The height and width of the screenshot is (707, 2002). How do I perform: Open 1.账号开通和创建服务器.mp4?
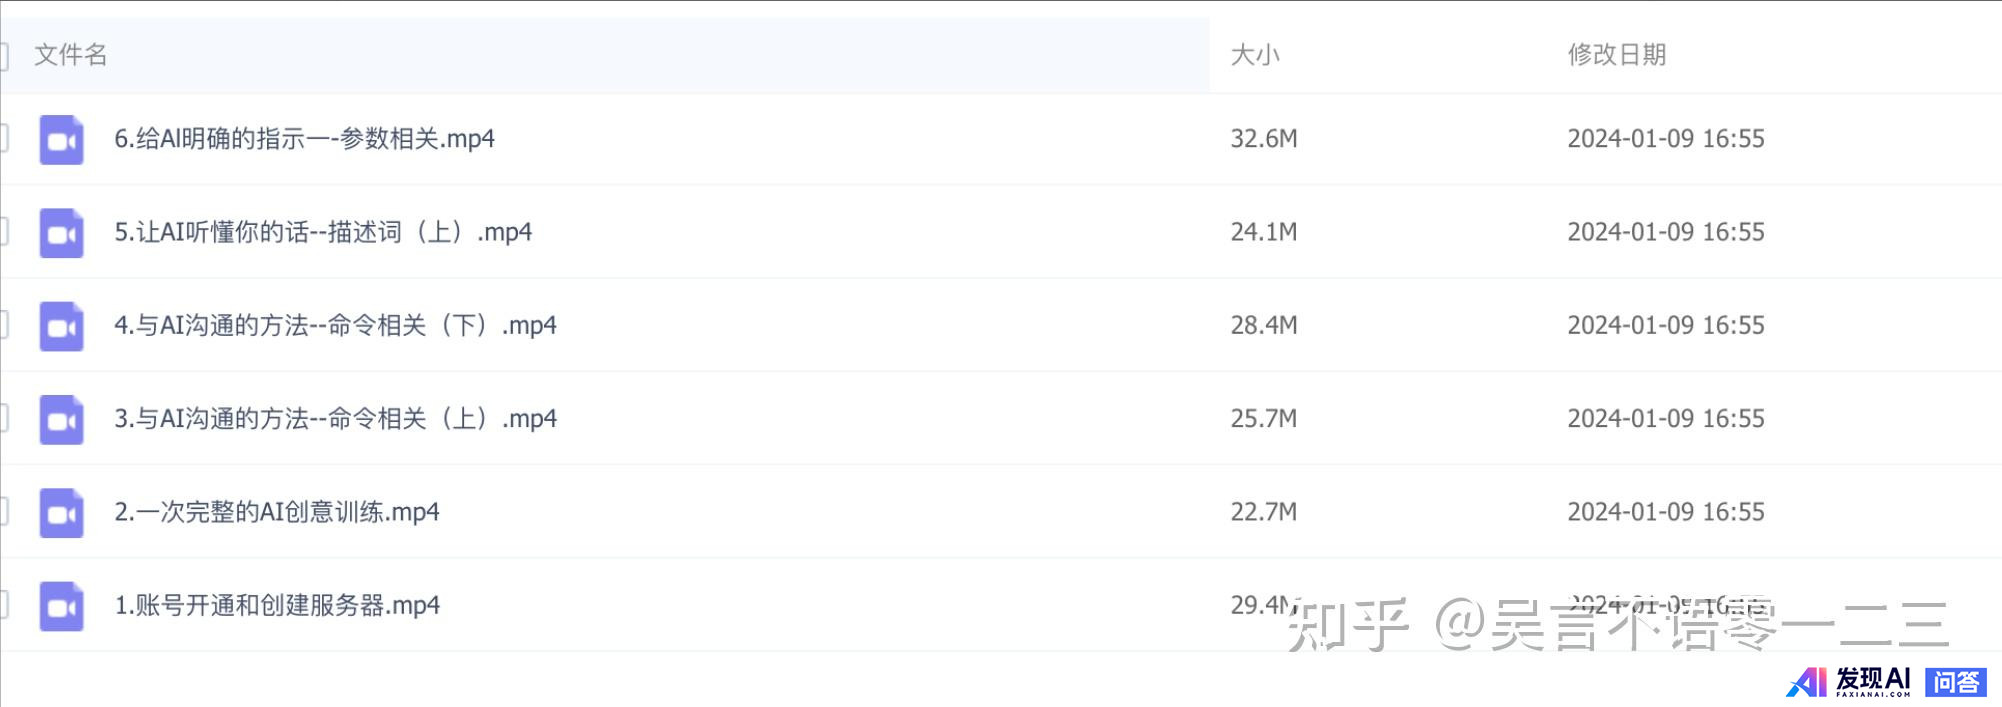(277, 605)
